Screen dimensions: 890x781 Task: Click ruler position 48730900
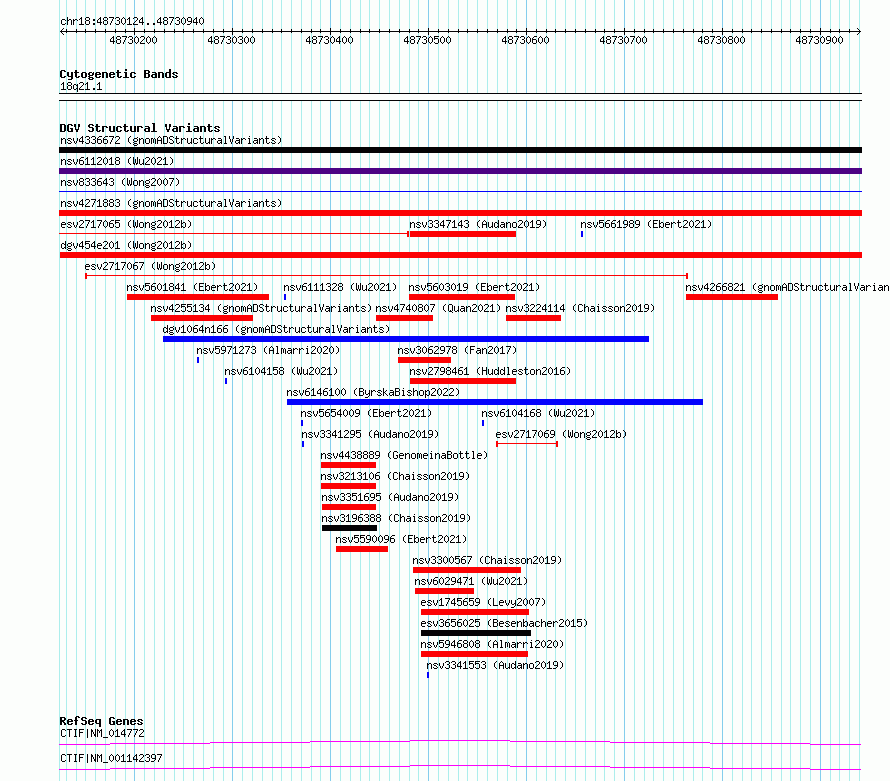[x=820, y=40]
